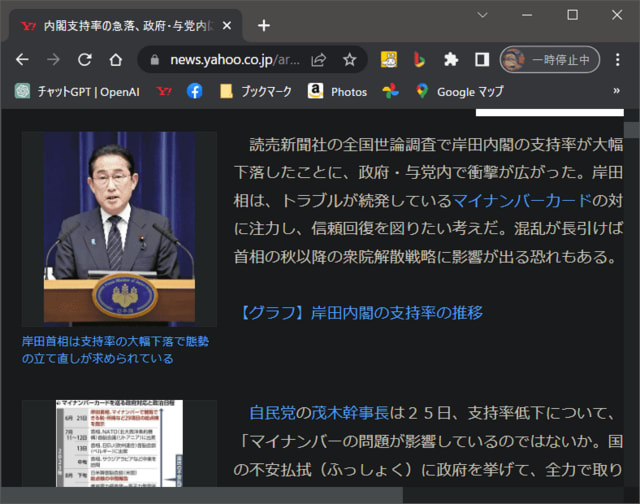The width and height of the screenshot is (640, 504).
Task: Share this page from the address bar
Action: [x=319, y=59]
